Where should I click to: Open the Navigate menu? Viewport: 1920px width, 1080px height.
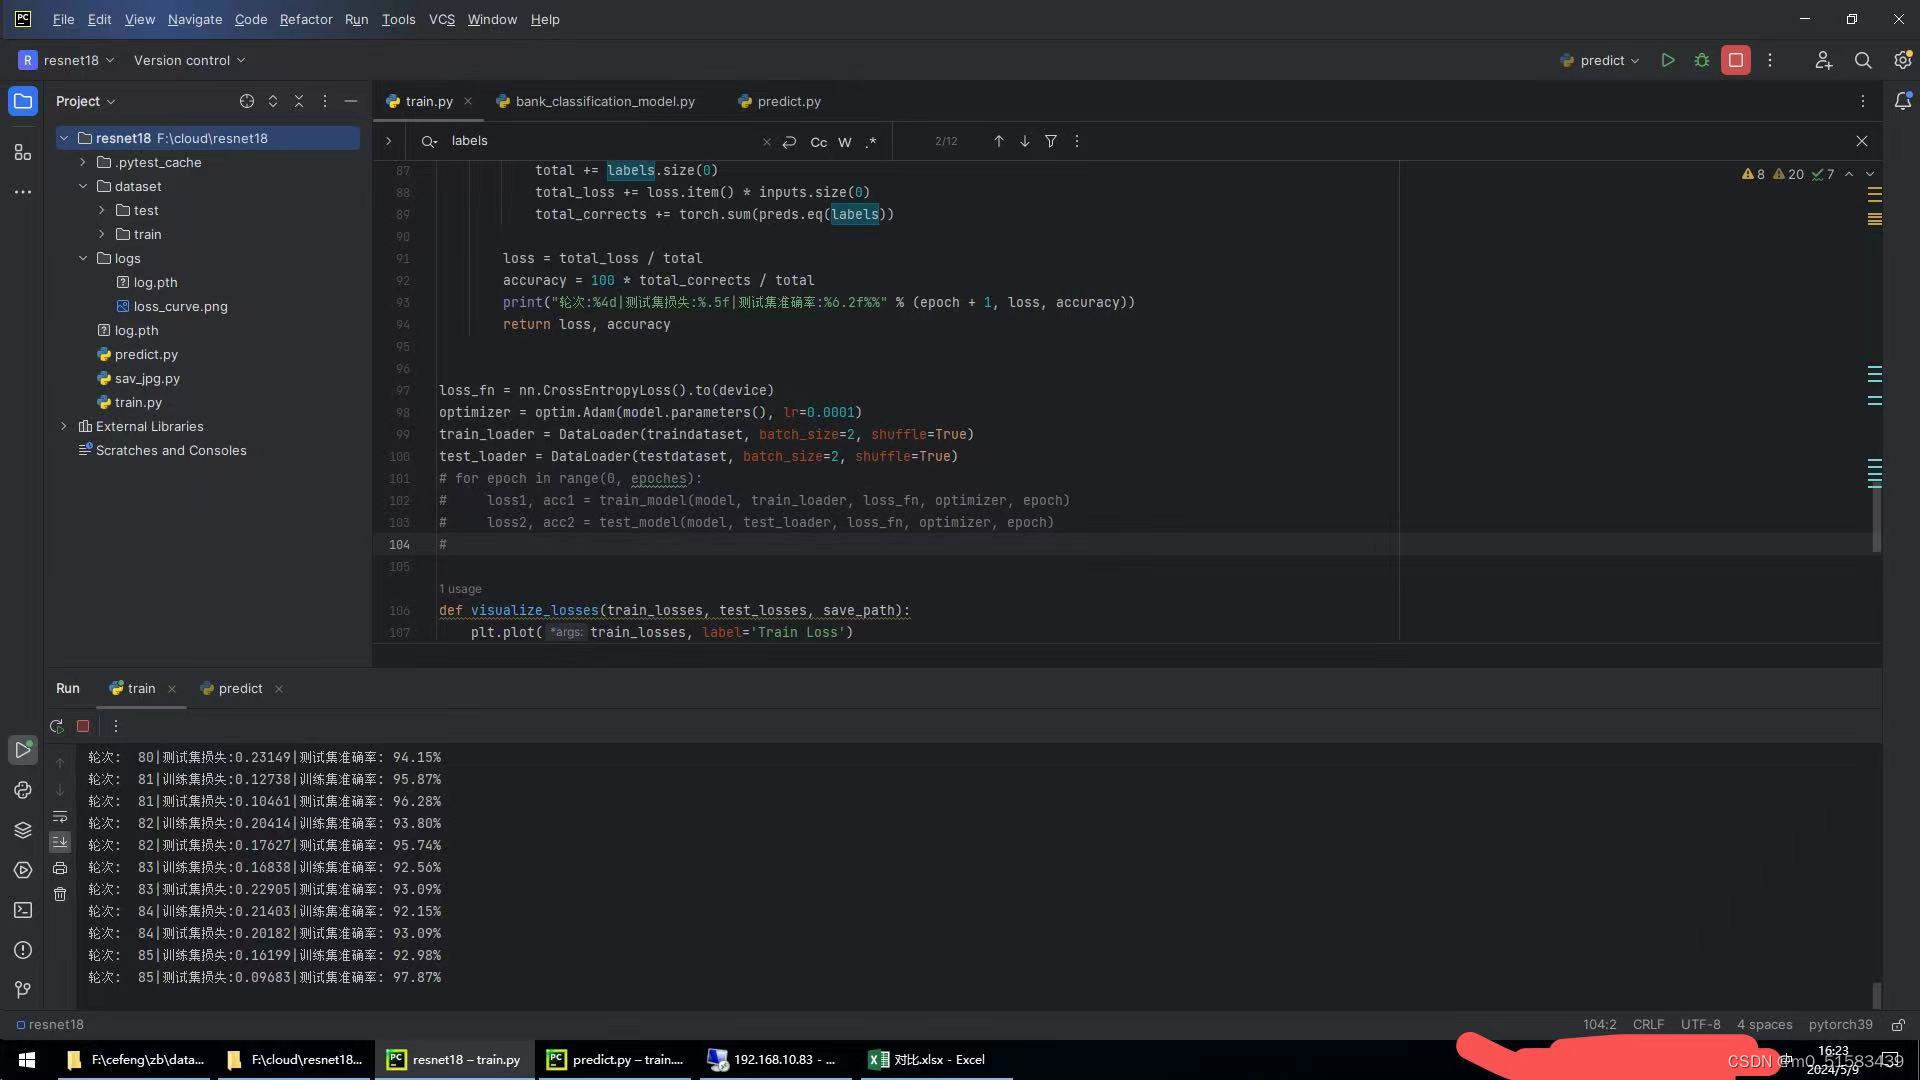pyautogui.click(x=195, y=19)
